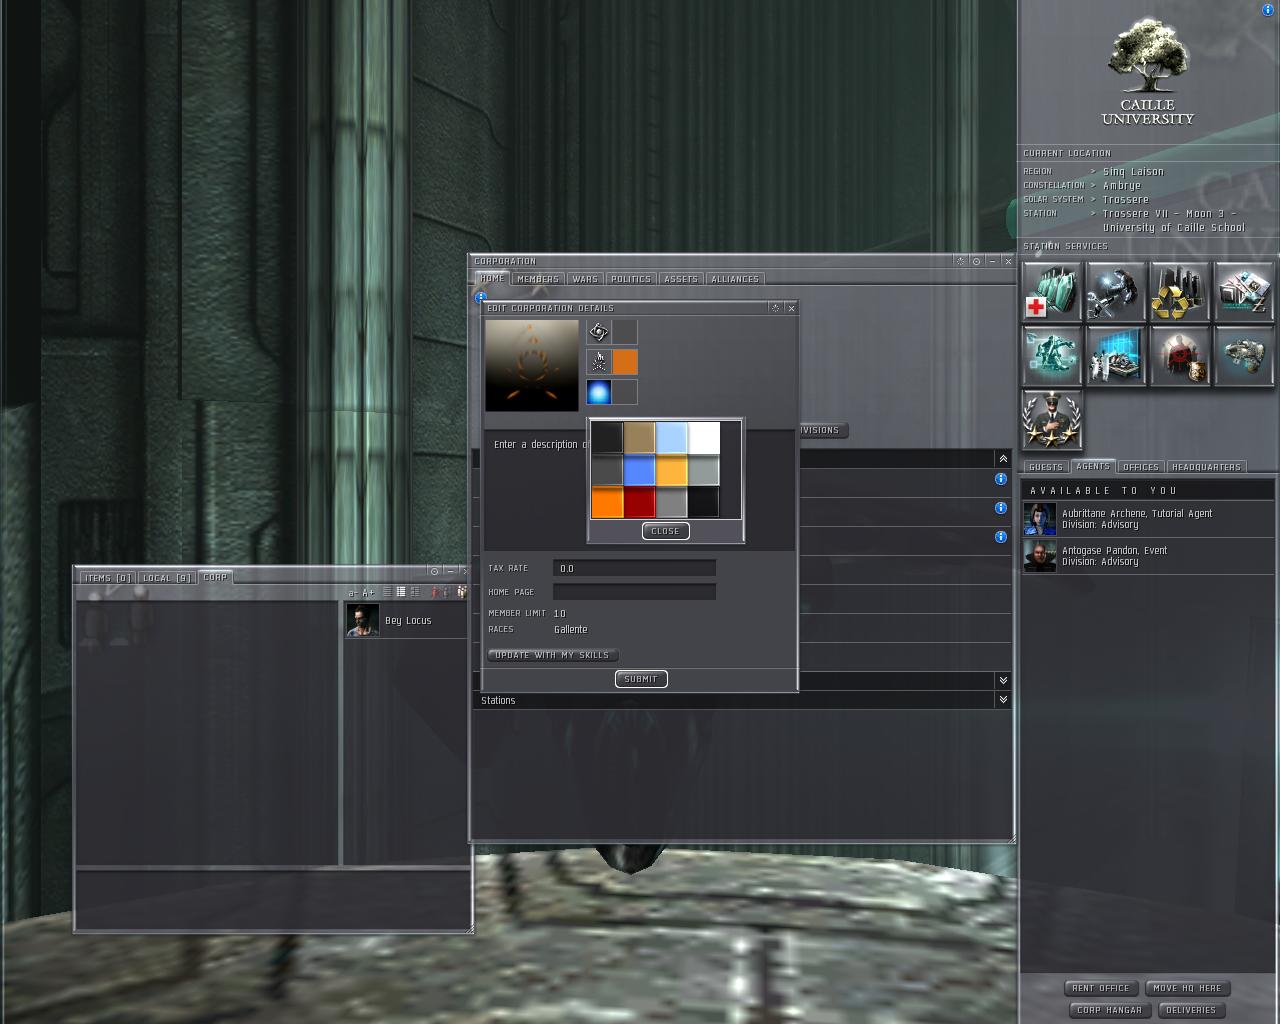The height and width of the screenshot is (1024, 1280).
Task: Open the orange swatch beside second logo layer
Action: 625,362
